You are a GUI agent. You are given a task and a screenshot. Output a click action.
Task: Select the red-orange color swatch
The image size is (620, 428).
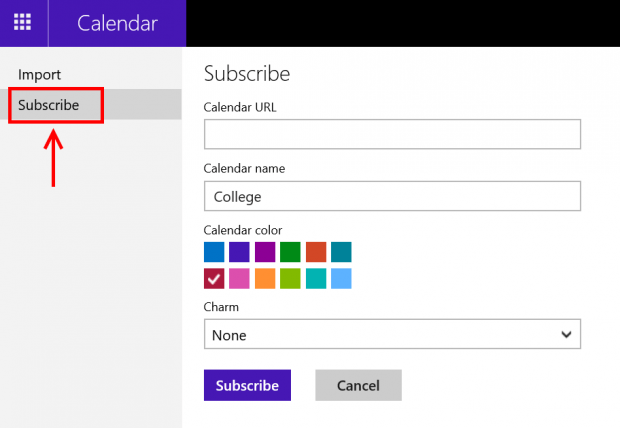[316, 252]
